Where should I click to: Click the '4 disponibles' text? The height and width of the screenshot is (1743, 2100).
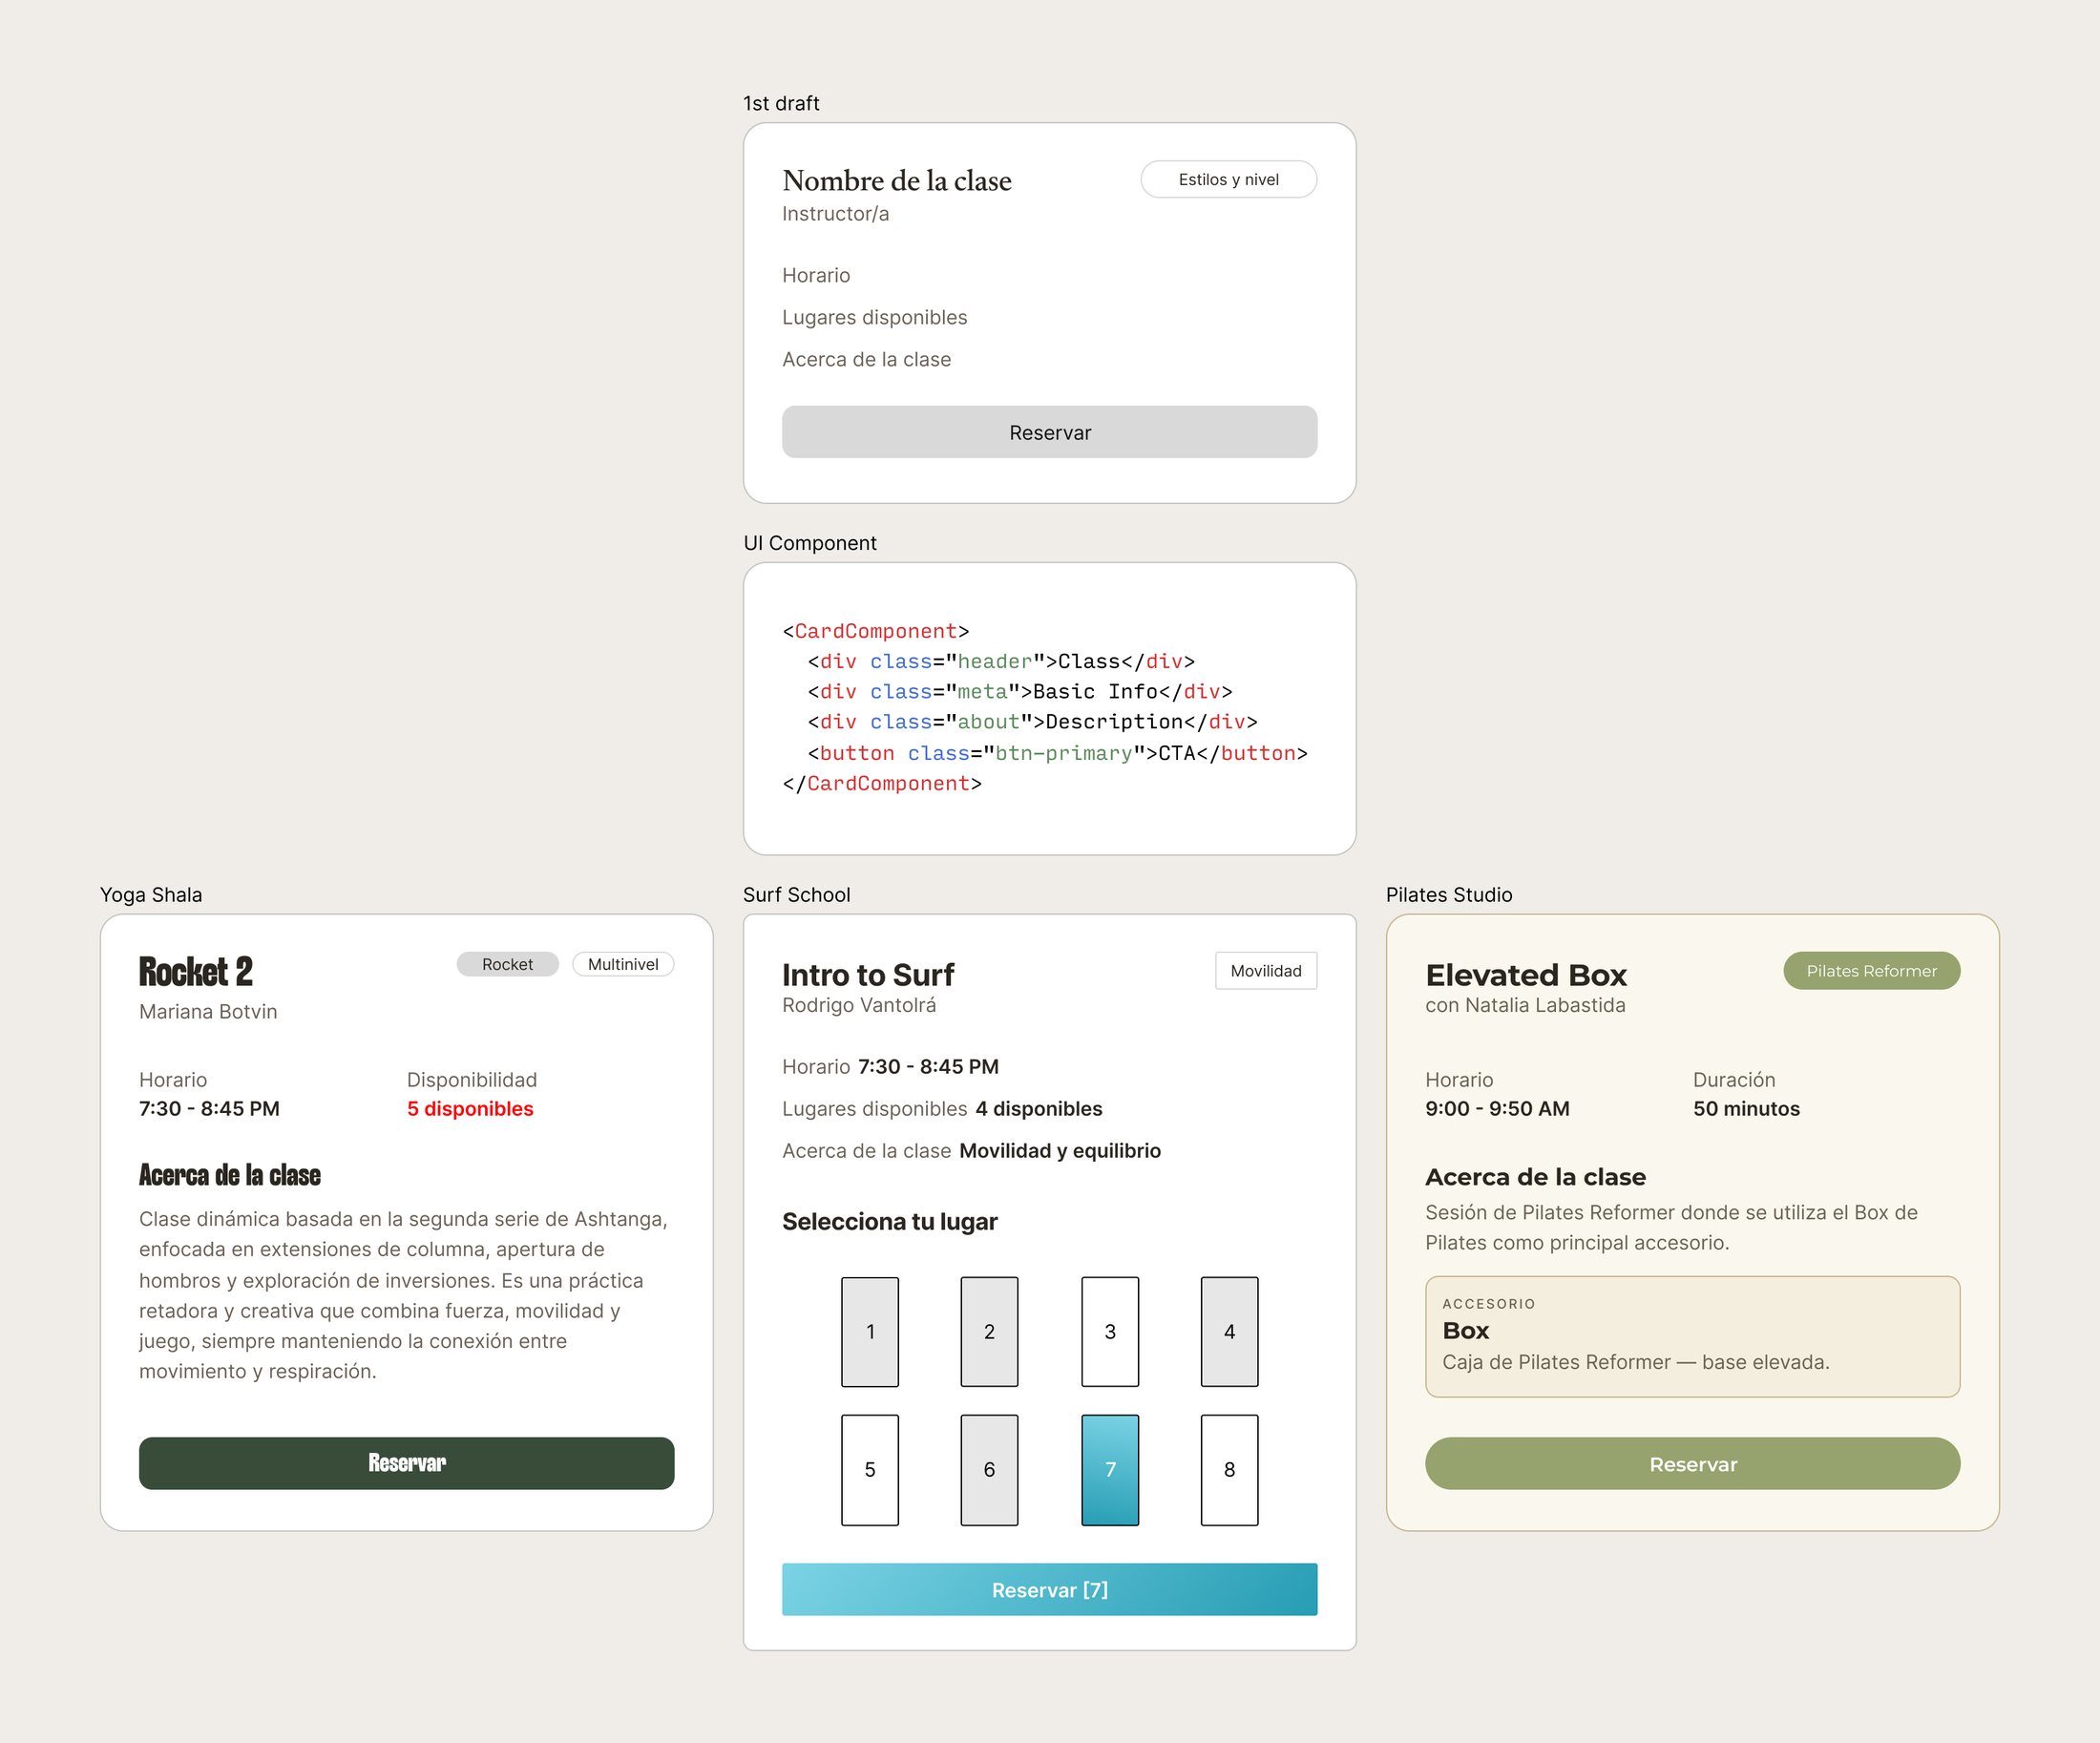(1039, 1108)
